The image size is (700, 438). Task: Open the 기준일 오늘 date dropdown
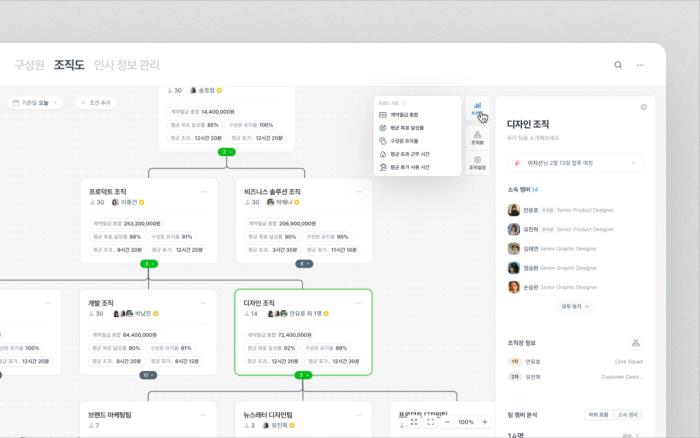pyautogui.click(x=35, y=103)
